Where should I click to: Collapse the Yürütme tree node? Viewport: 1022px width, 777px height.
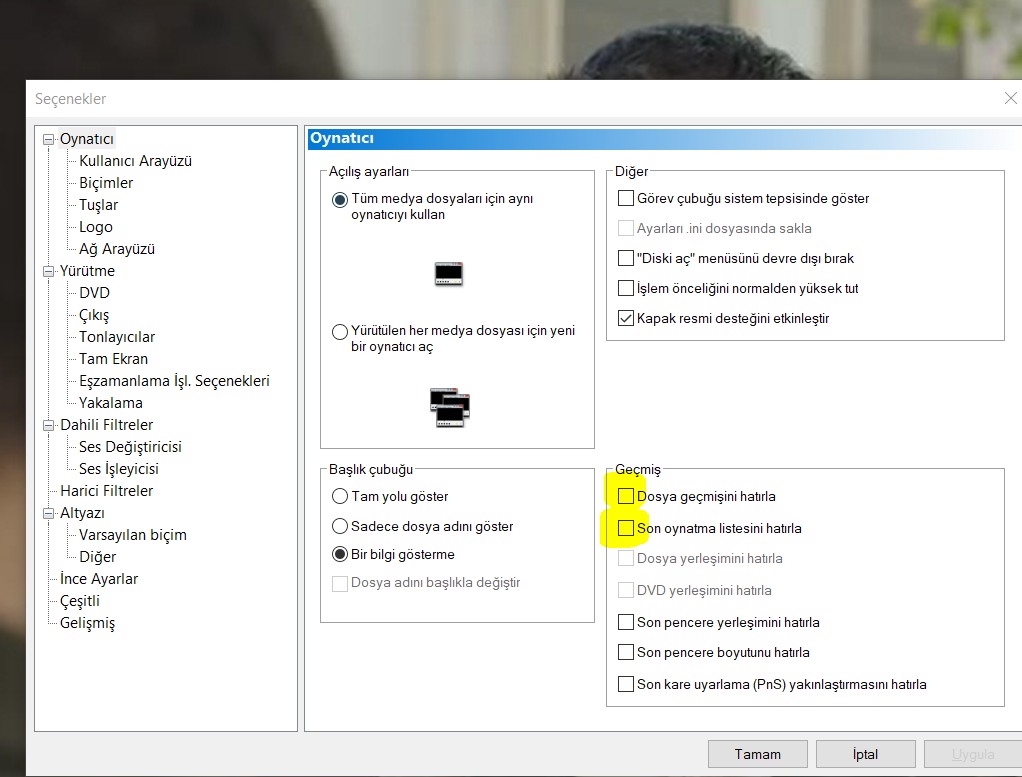point(48,271)
